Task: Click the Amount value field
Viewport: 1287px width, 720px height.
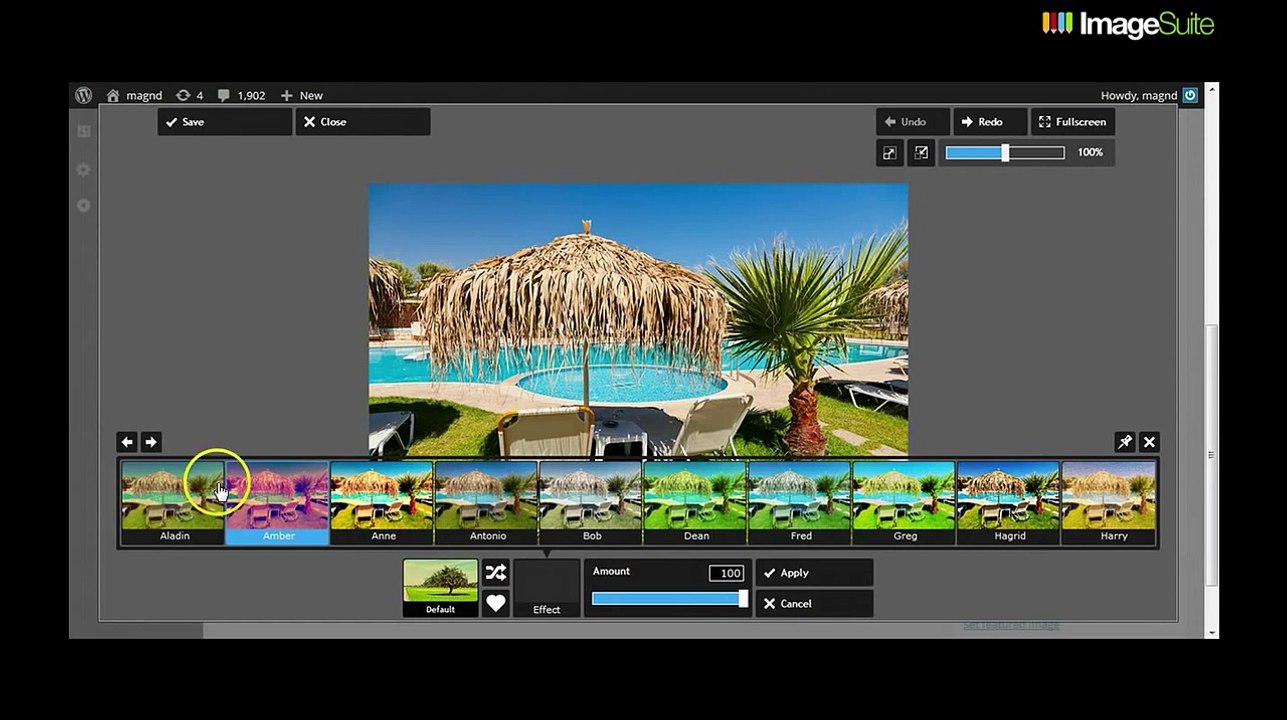Action: click(727, 573)
